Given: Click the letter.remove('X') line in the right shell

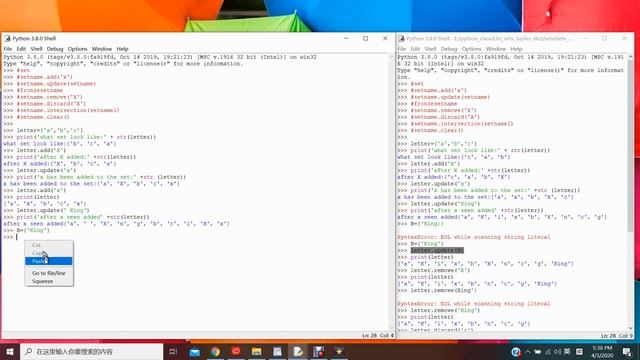Looking at the screenshot, I should (440, 270).
